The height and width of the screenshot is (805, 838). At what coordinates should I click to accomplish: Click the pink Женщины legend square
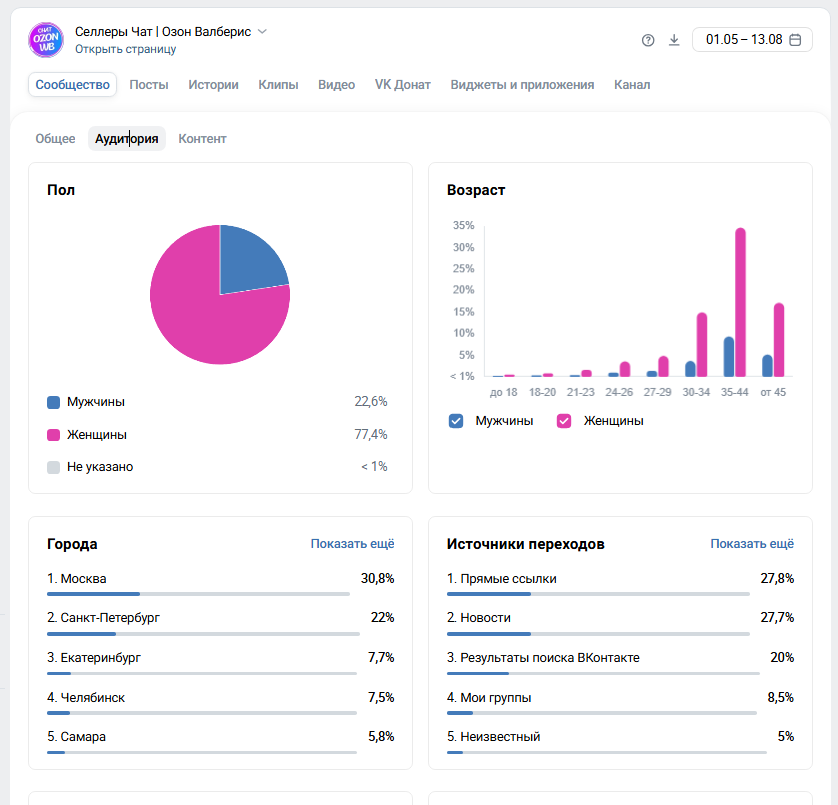[x=53, y=435]
